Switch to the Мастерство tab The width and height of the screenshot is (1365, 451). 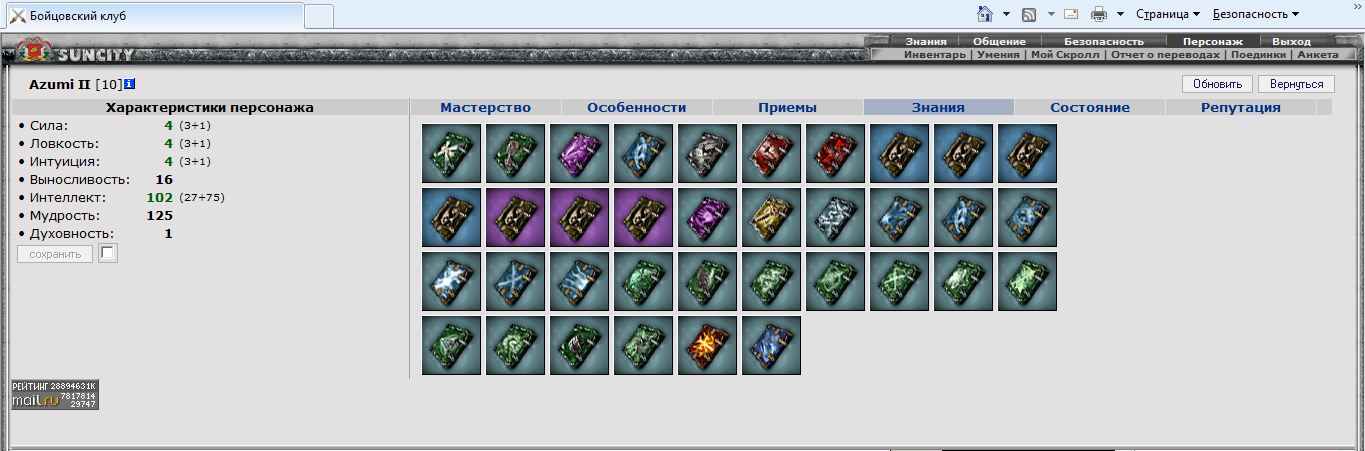click(485, 107)
